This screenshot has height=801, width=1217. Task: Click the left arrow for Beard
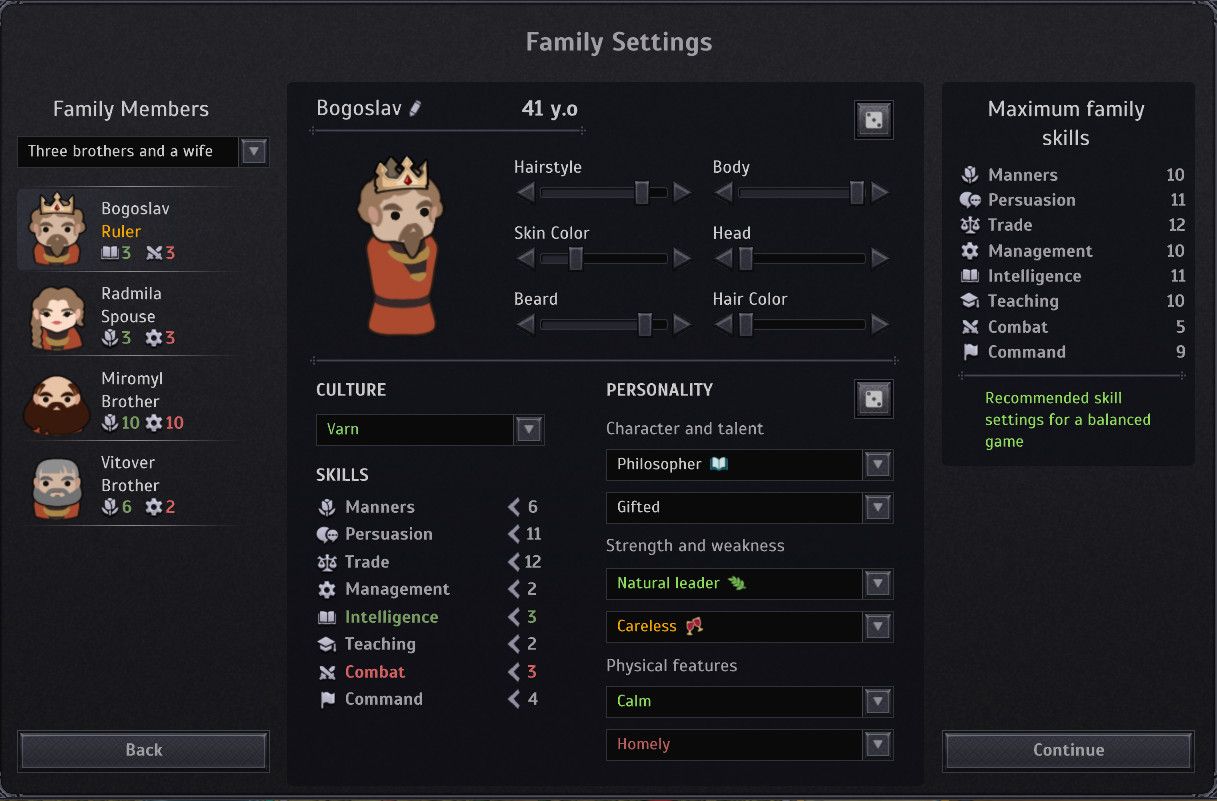pos(525,324)
